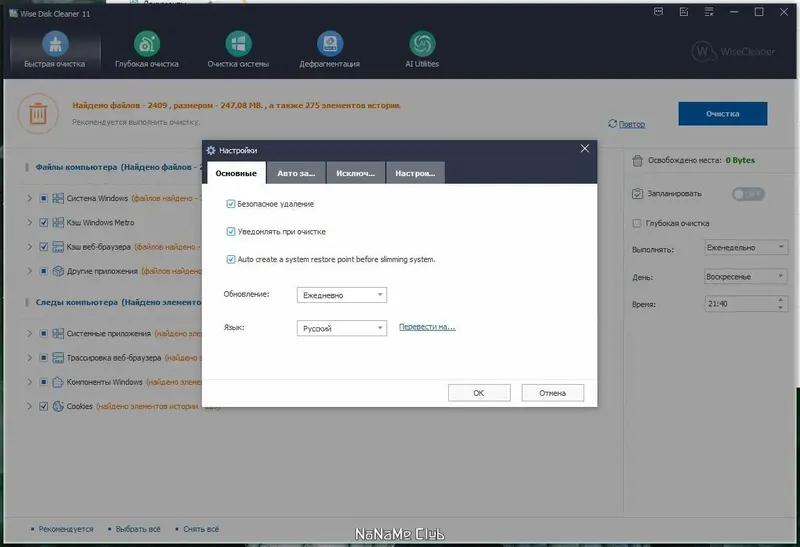Open the Обновление dropdown

[342, 295]
